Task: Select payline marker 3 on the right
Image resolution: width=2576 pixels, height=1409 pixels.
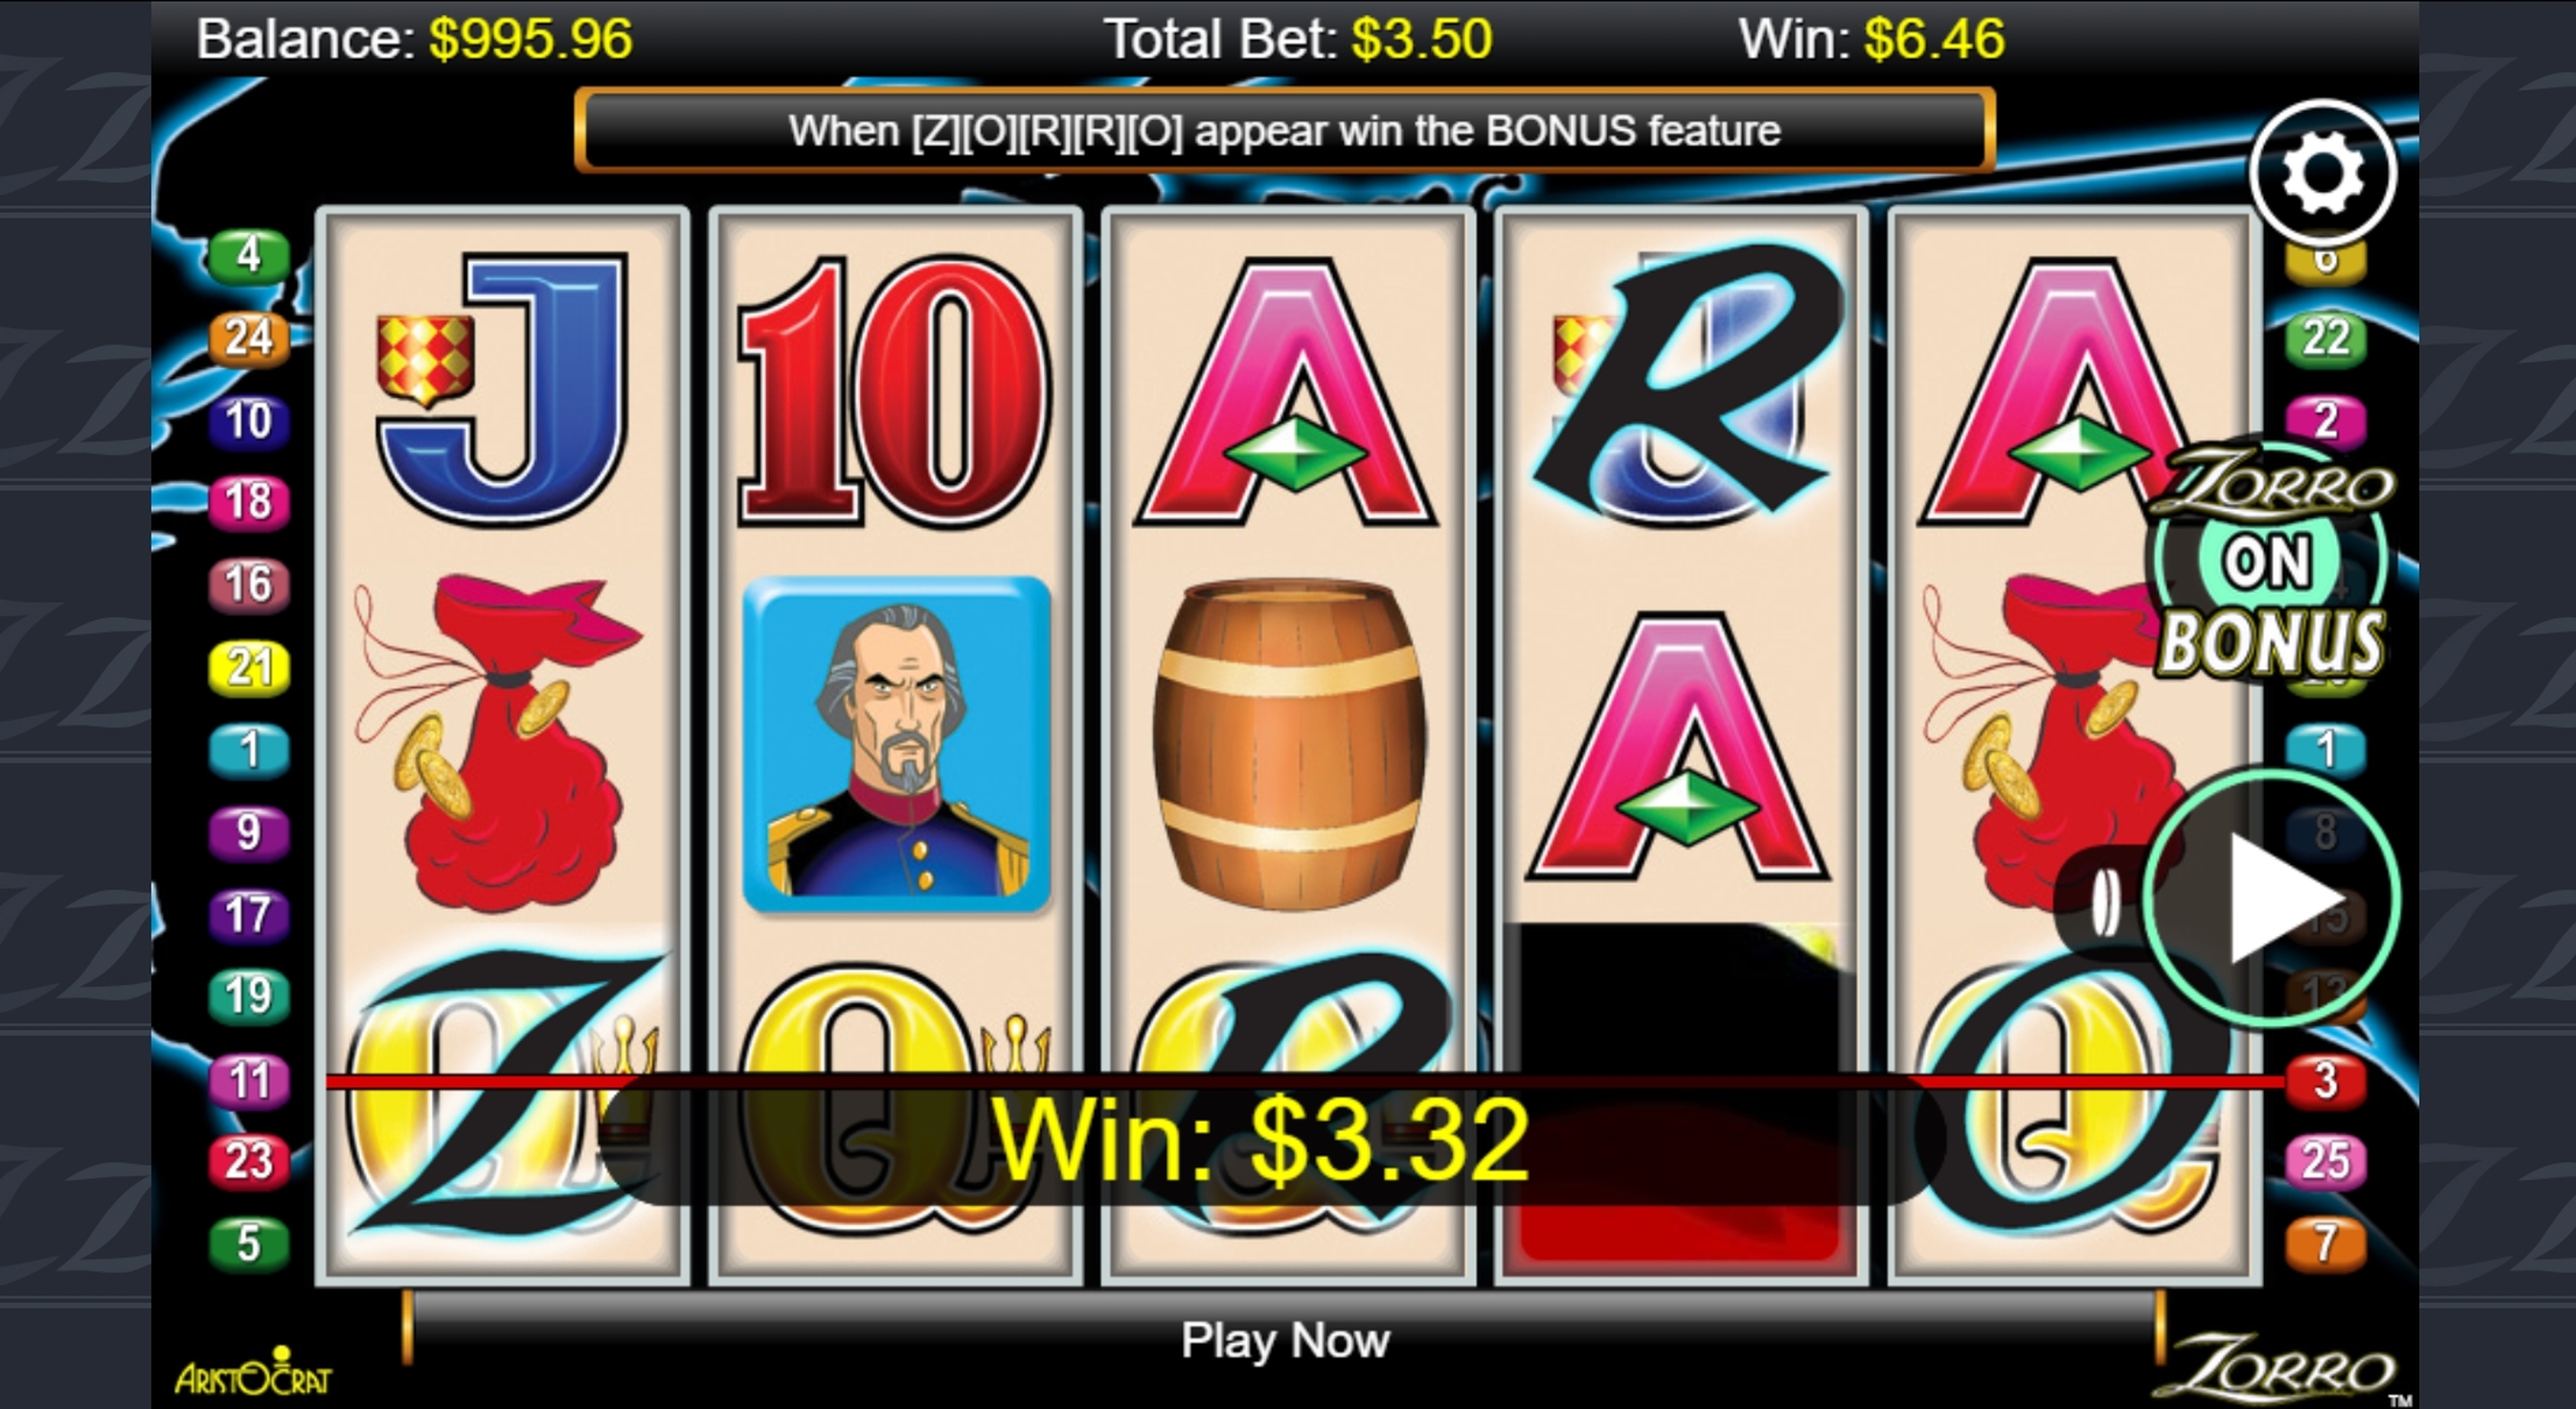Action: pyautogui.click(x=2326, y=1081)
